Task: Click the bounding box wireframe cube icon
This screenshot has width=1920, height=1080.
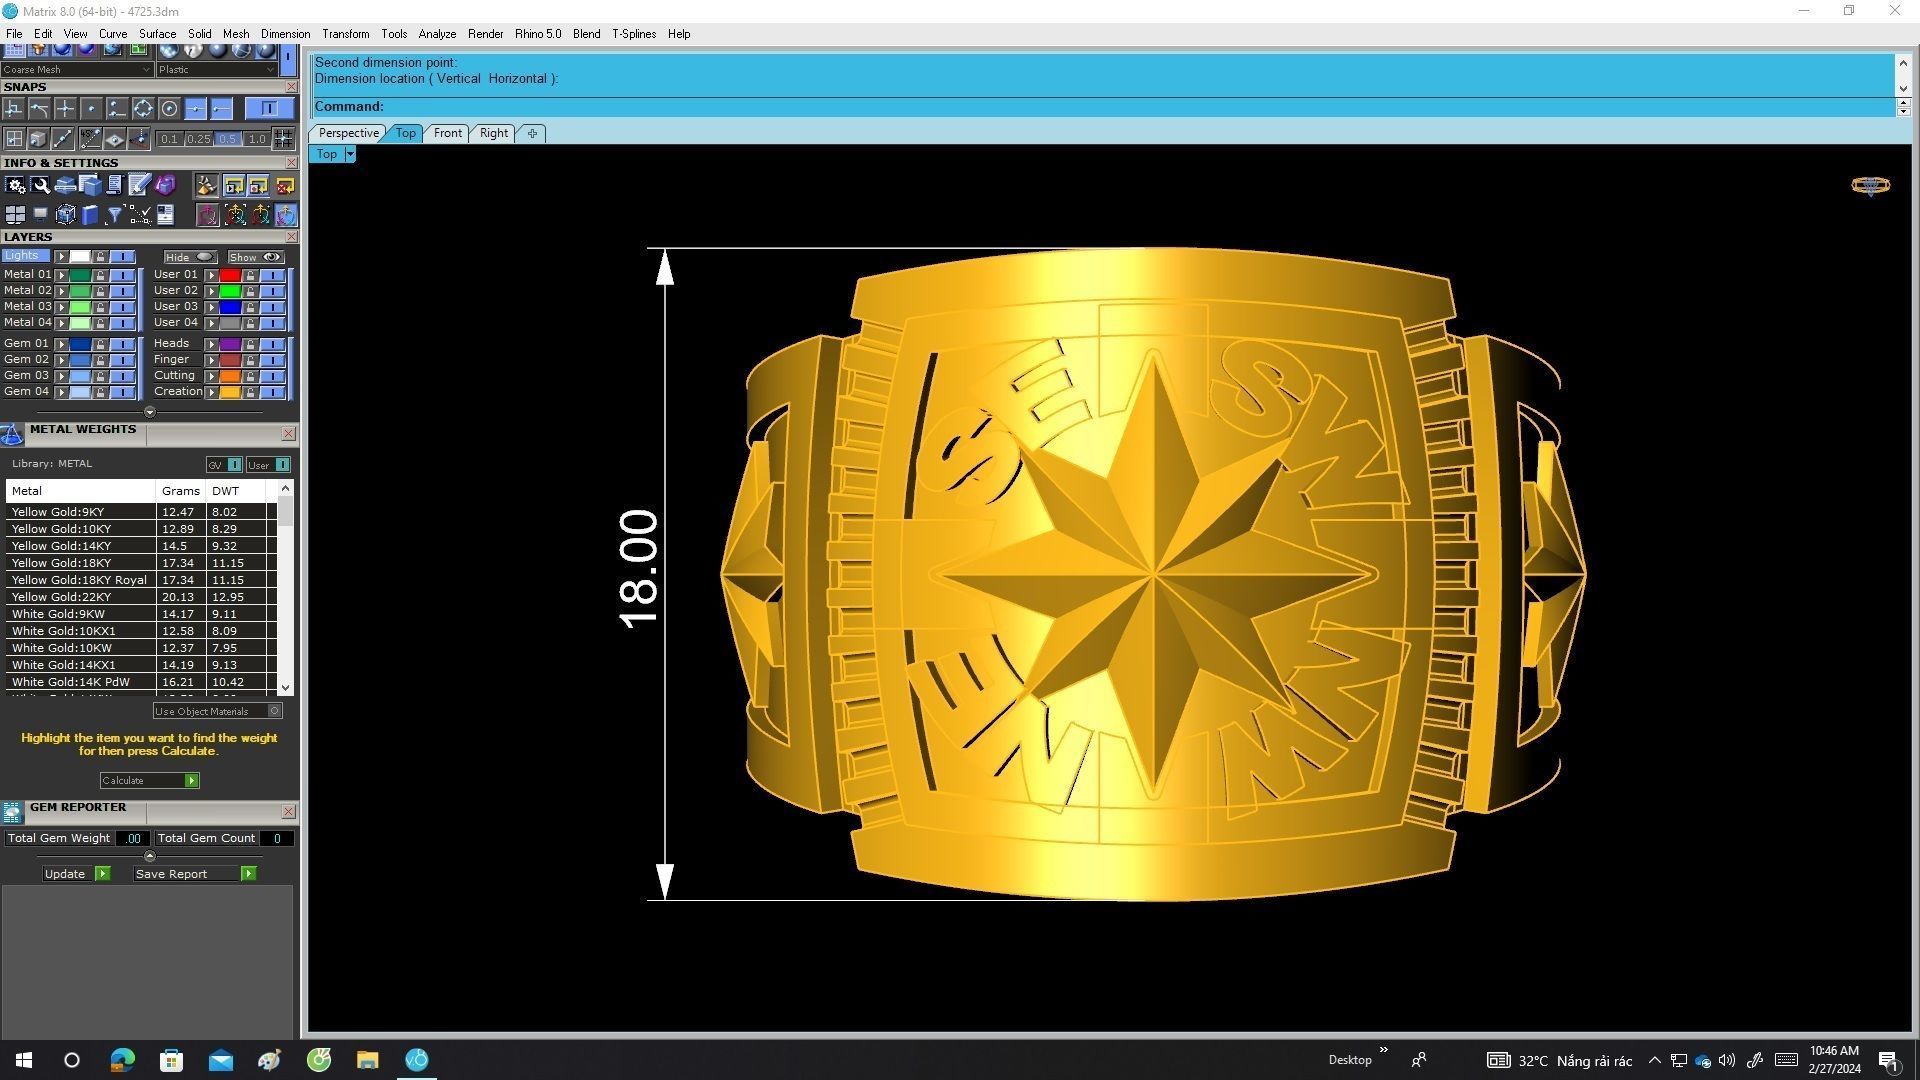Action: [66, 214]
